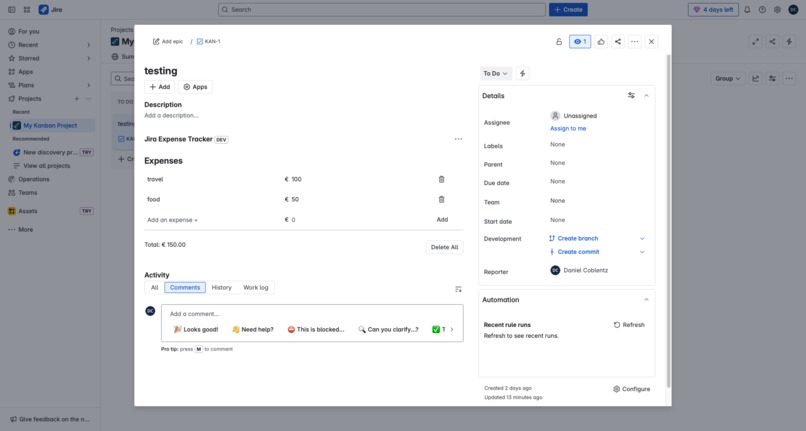Collapse the Details panel
Image resolution: width=806 pixels, height=431 pixels.
pos(646,96)
